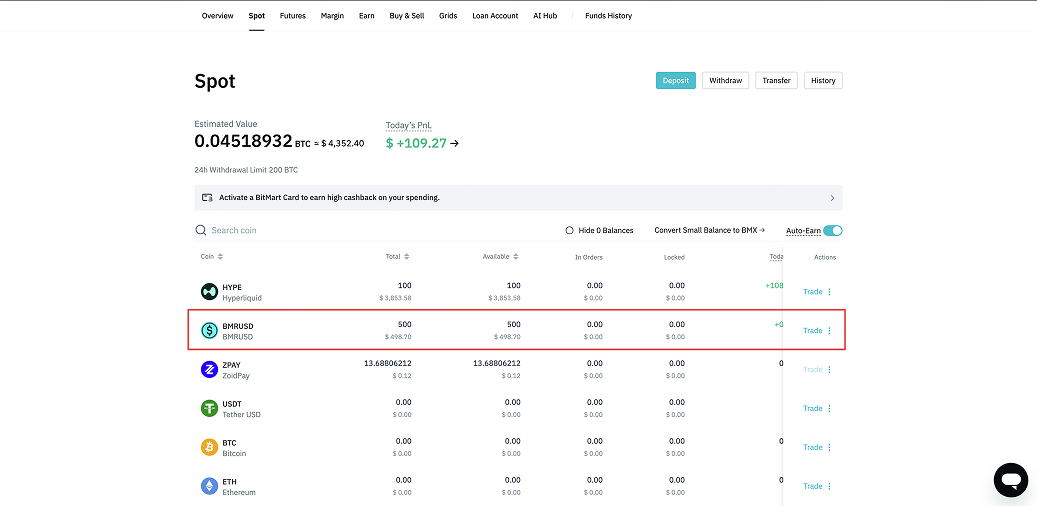
Task: Click the Today's PnL label
Action: [x=409, y=126]
